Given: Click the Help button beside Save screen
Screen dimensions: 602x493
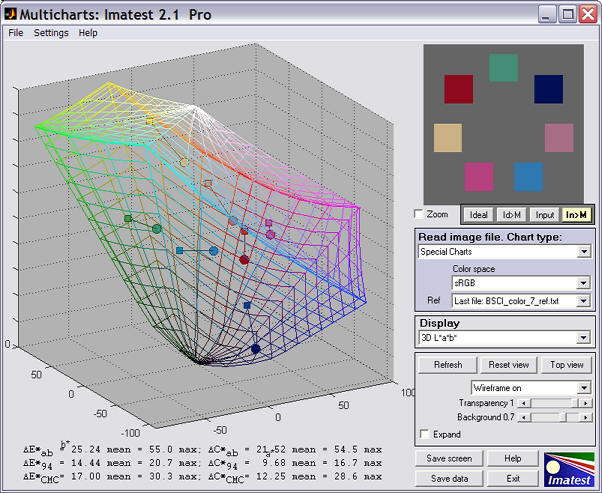Looking at the screenshot, I should (513, 458).
